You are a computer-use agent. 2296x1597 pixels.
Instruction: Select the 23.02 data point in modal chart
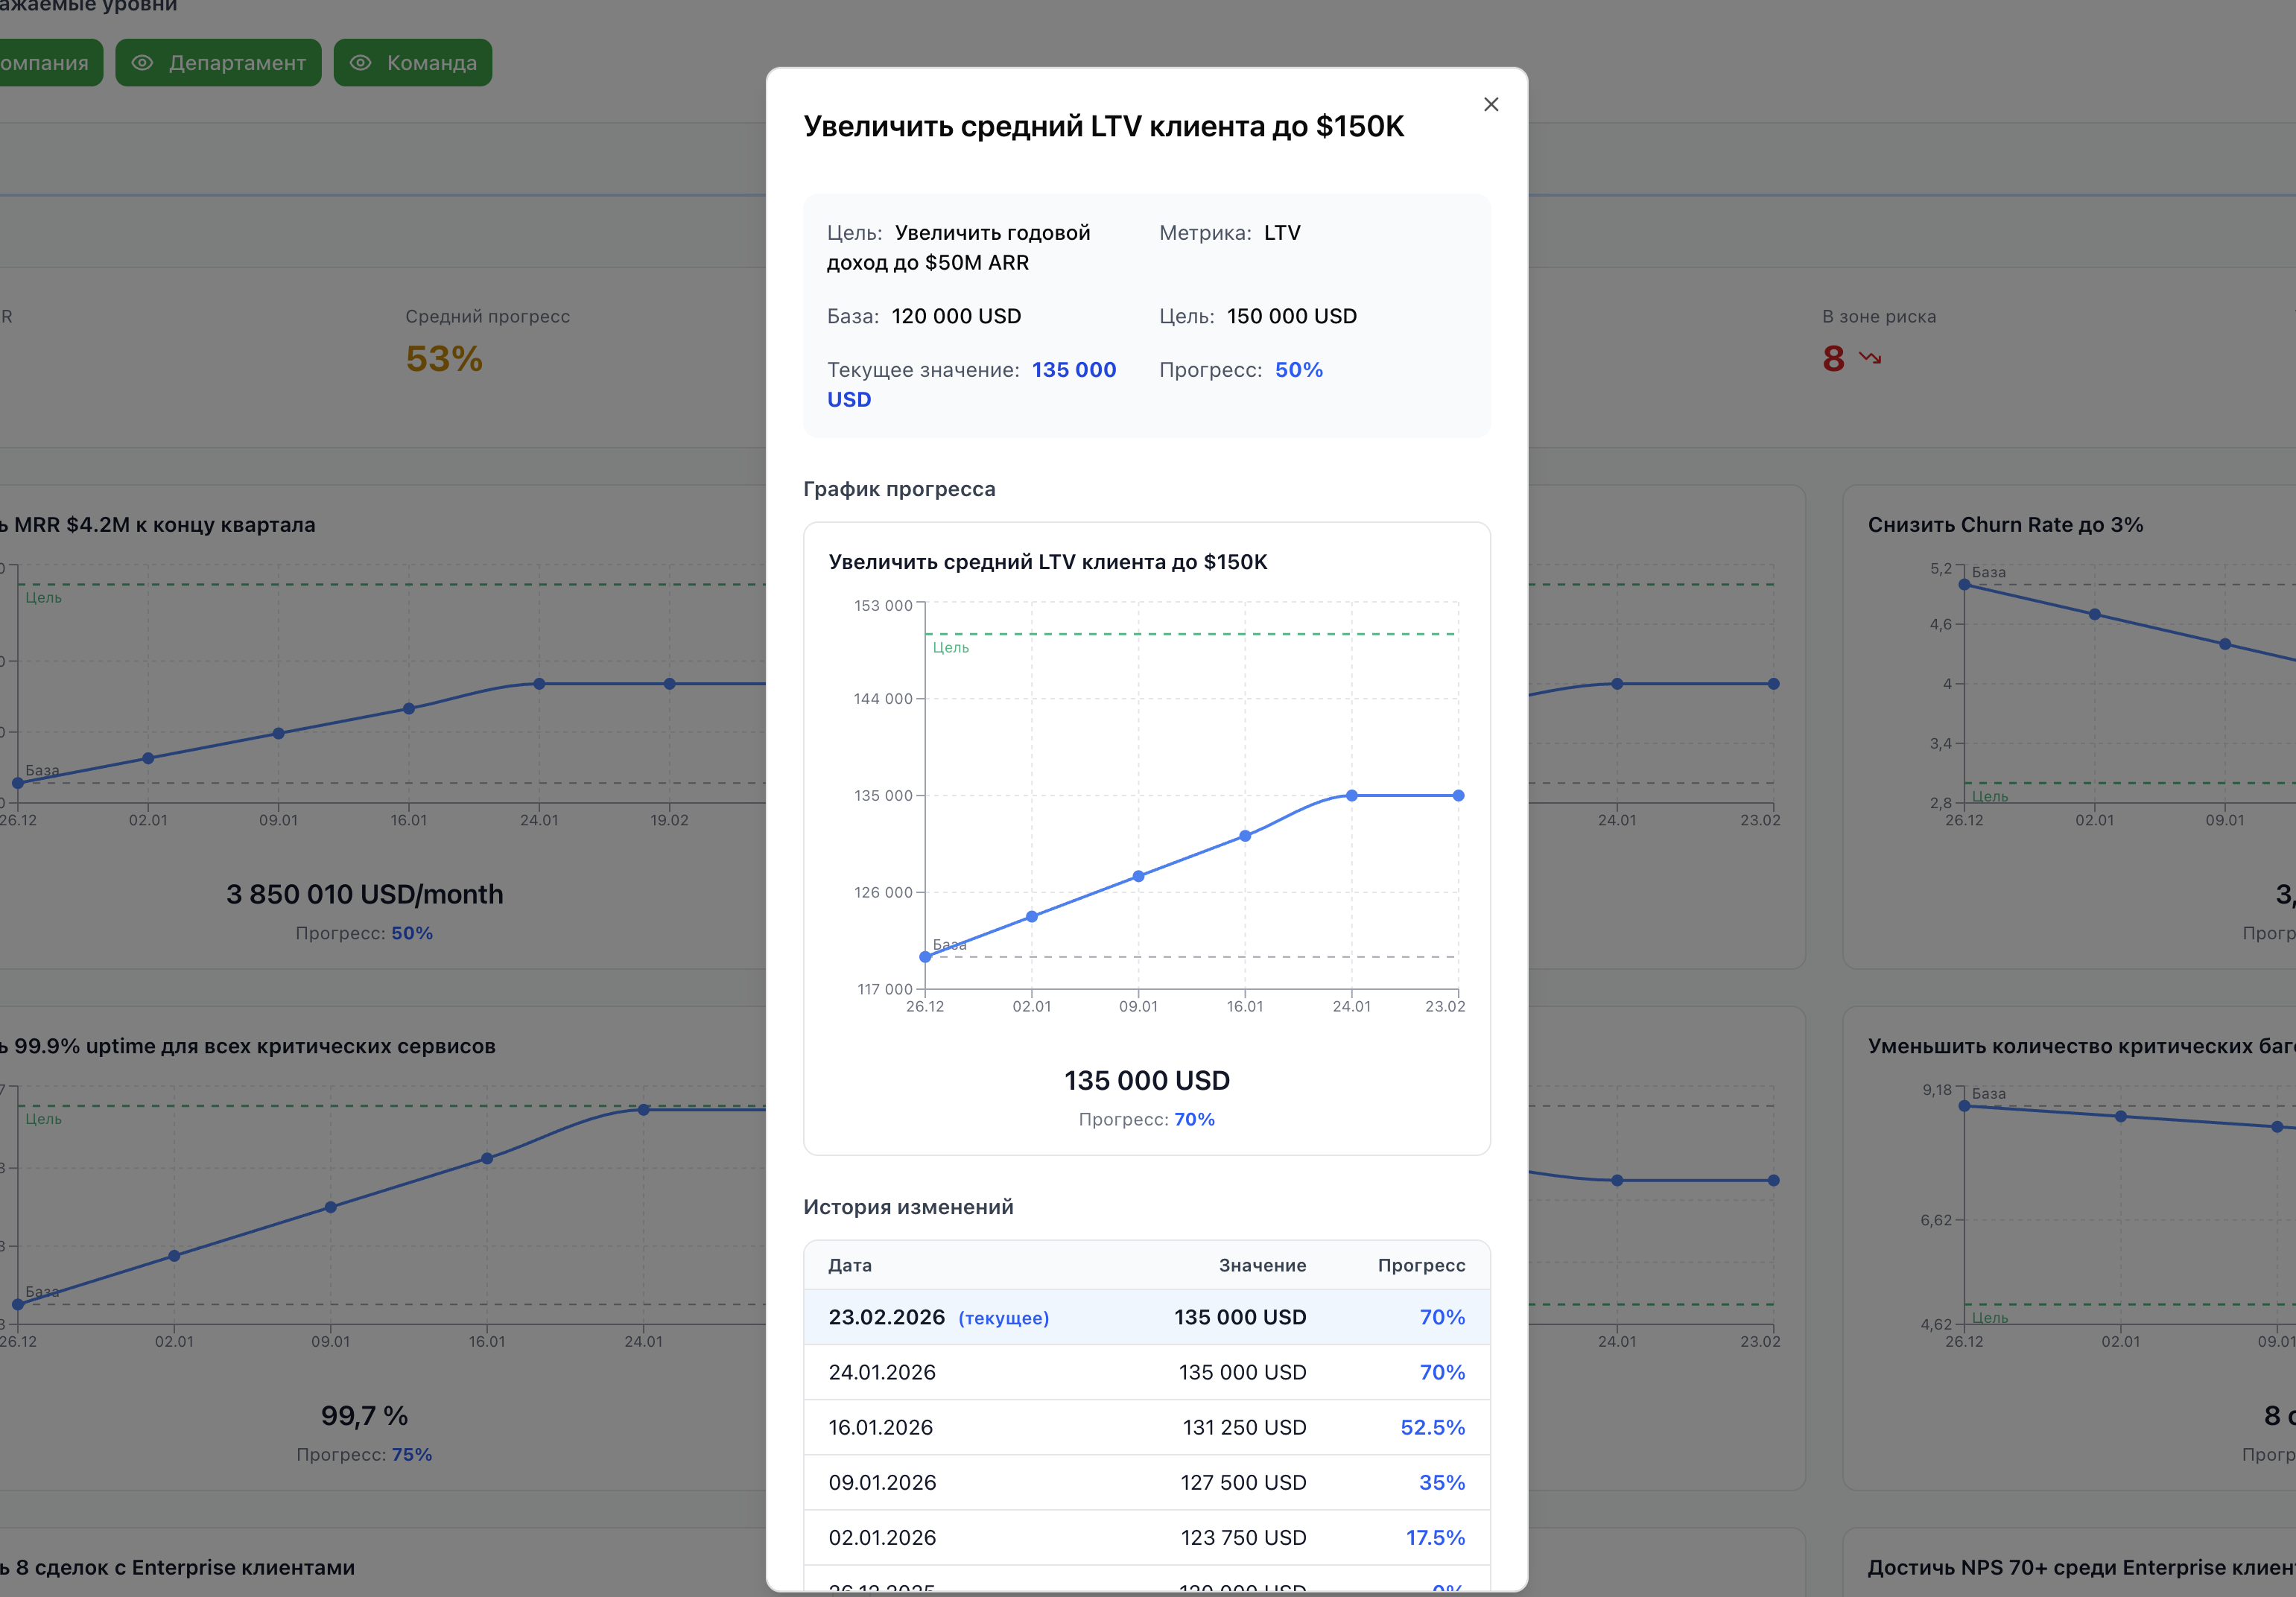[x=1458, y=796]
